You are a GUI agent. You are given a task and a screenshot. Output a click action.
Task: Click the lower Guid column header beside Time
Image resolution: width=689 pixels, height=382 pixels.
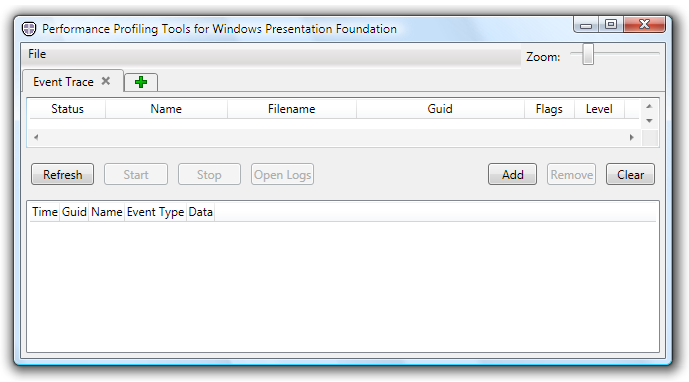74,212
